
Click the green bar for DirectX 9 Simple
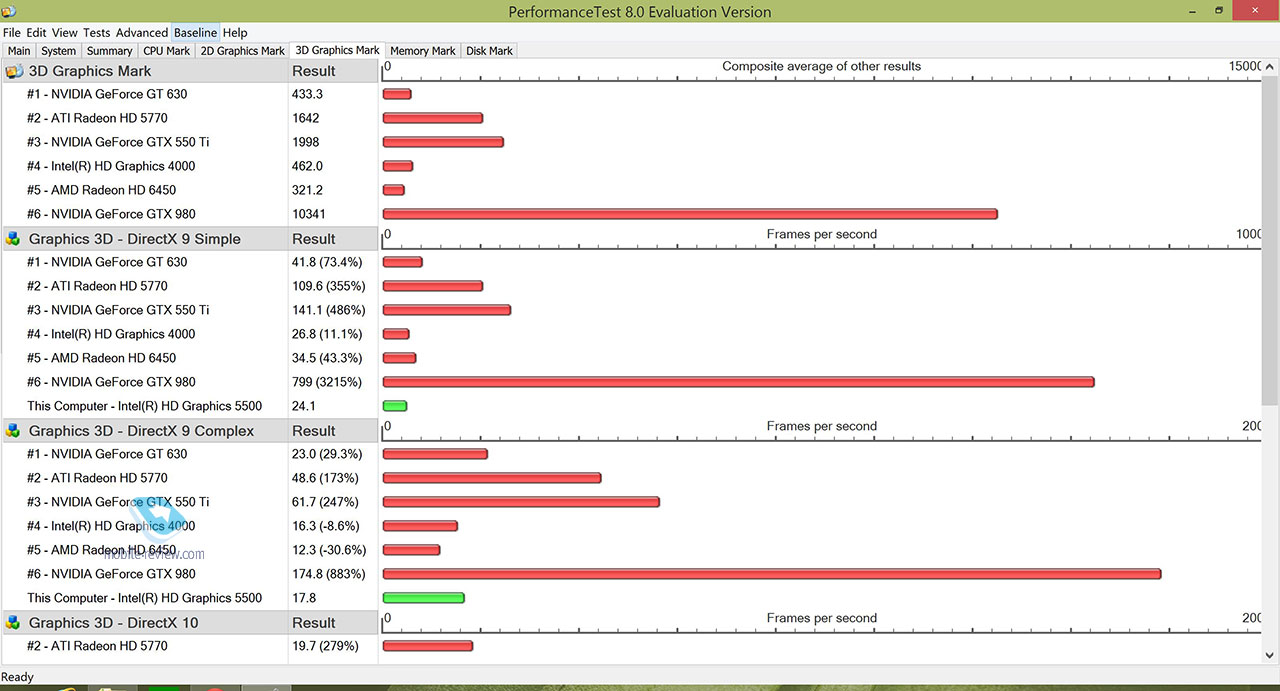[x=395, y=406]
